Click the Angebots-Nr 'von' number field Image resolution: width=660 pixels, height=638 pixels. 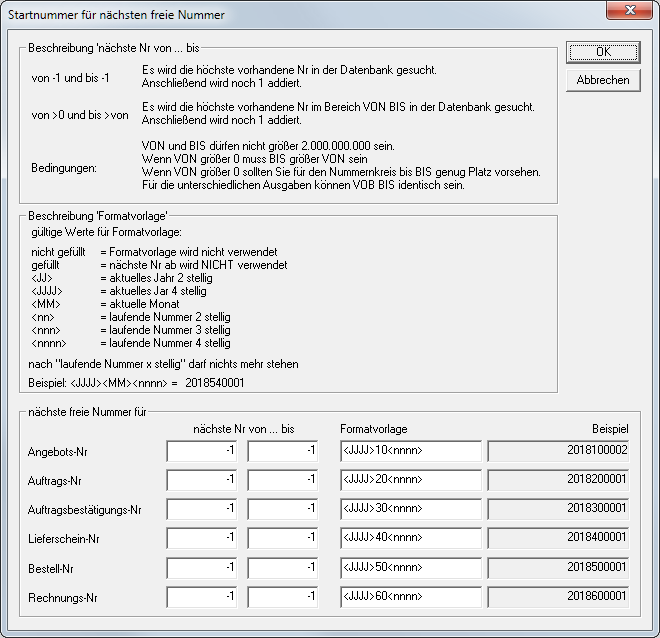(202, 451)
